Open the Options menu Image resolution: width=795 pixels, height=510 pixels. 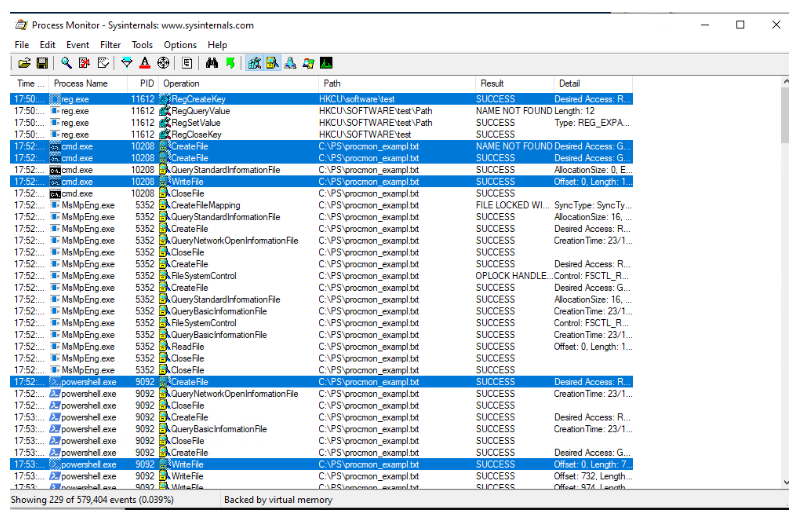click(180, 45)
